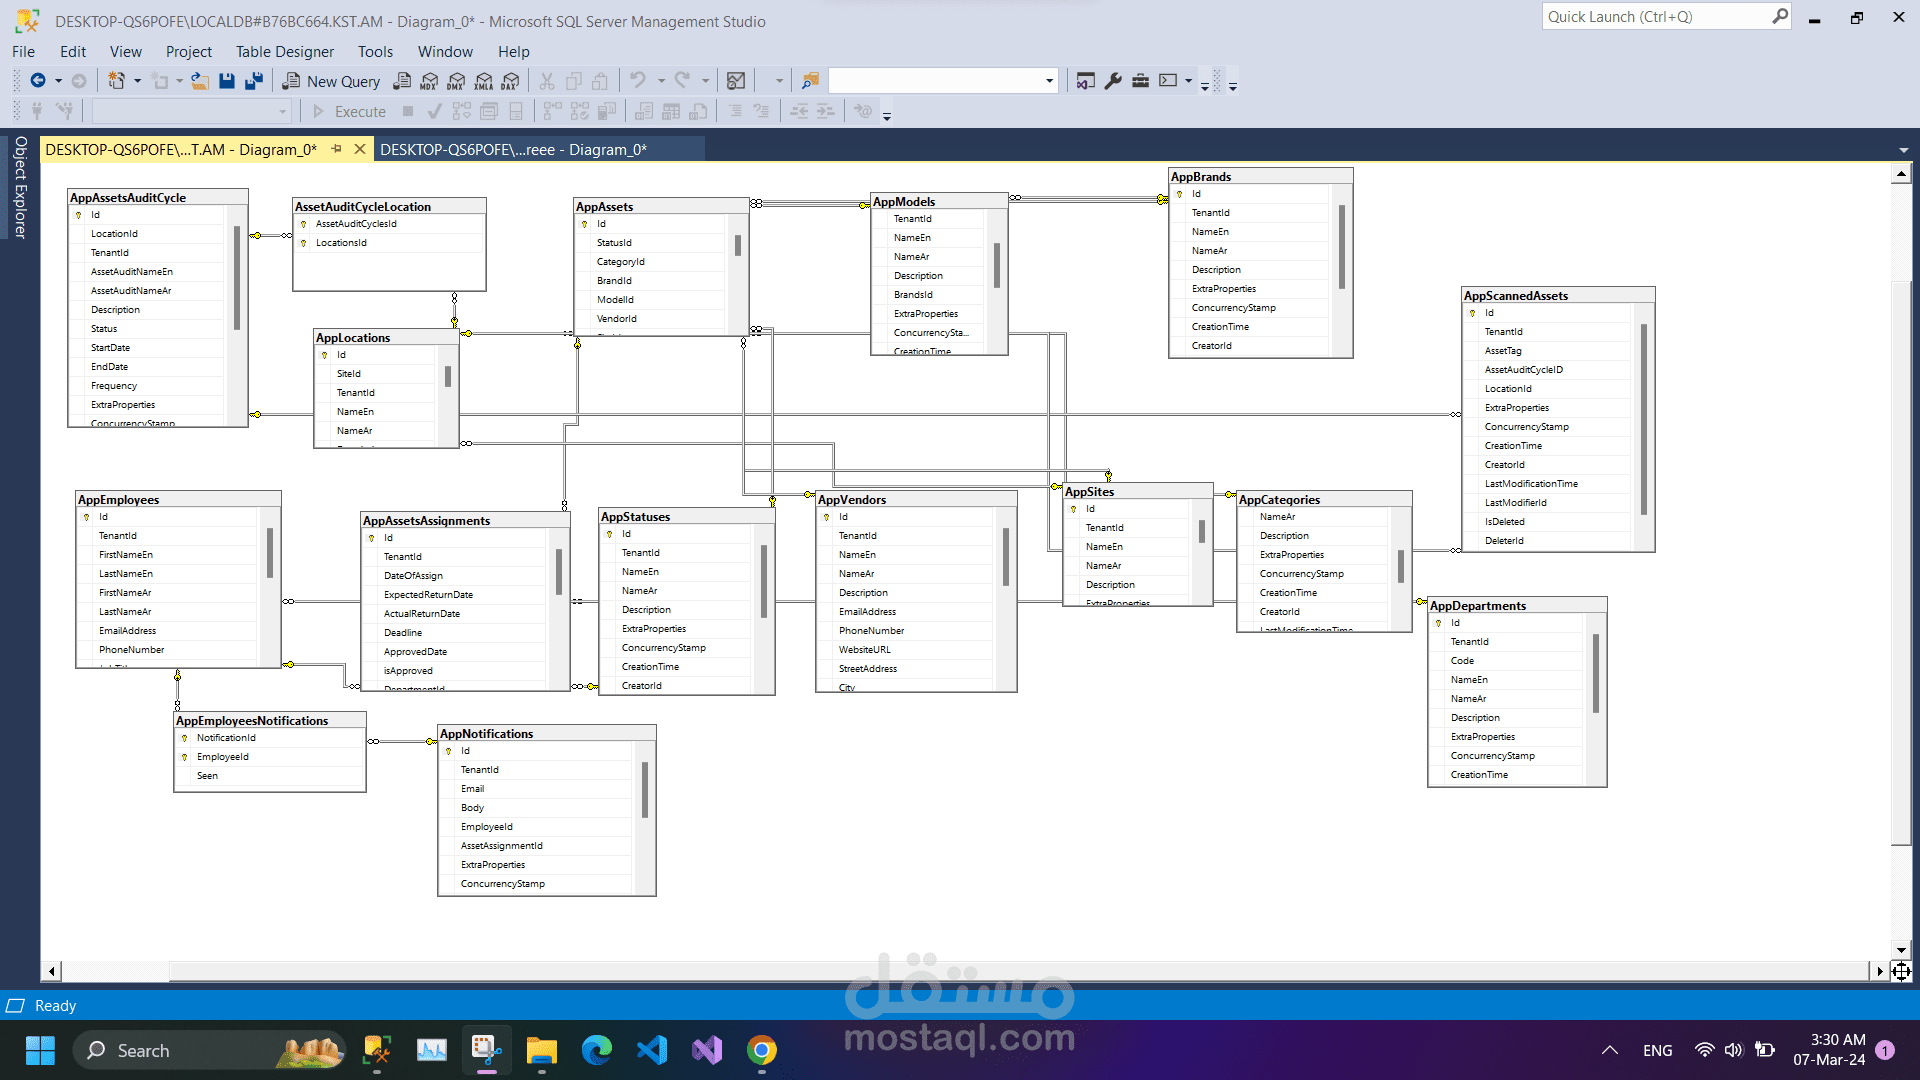Screen dimensions: 1920x1080
Task: Click the diagram vertical scrollbar thumb
Action: [x=1901, y=564]
